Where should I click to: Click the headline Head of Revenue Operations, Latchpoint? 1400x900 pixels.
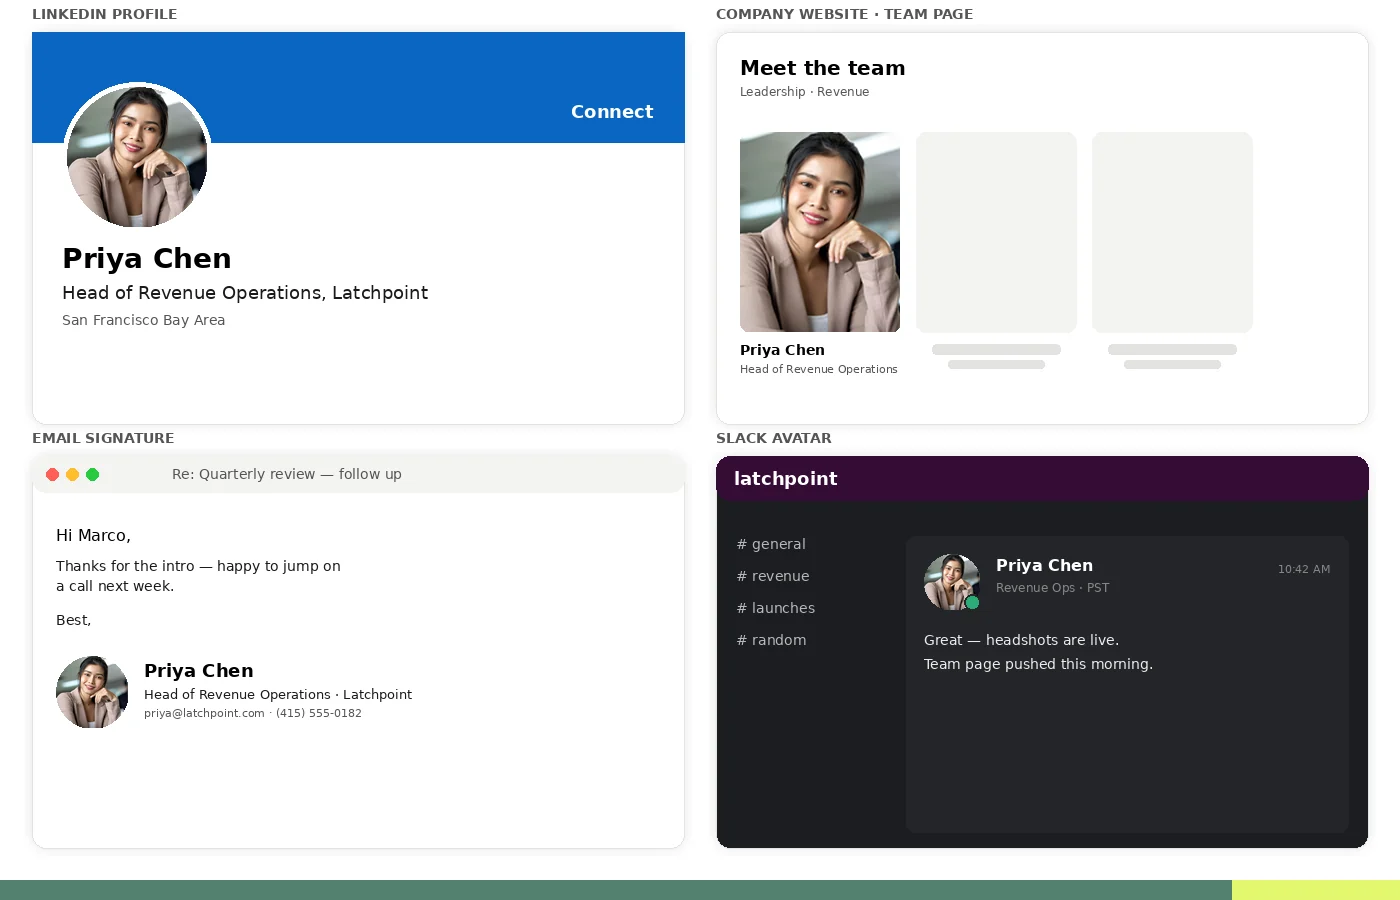(245, 293)
